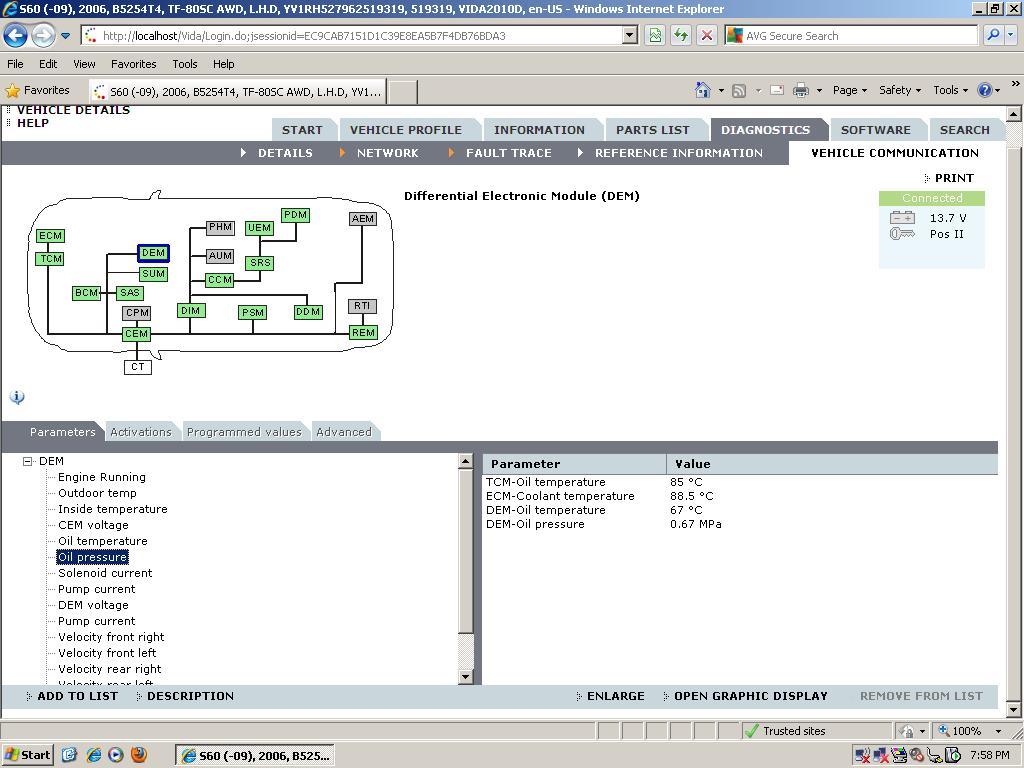1024x768 pixels.
Task: Select the DIM module node
Action: 191,311
